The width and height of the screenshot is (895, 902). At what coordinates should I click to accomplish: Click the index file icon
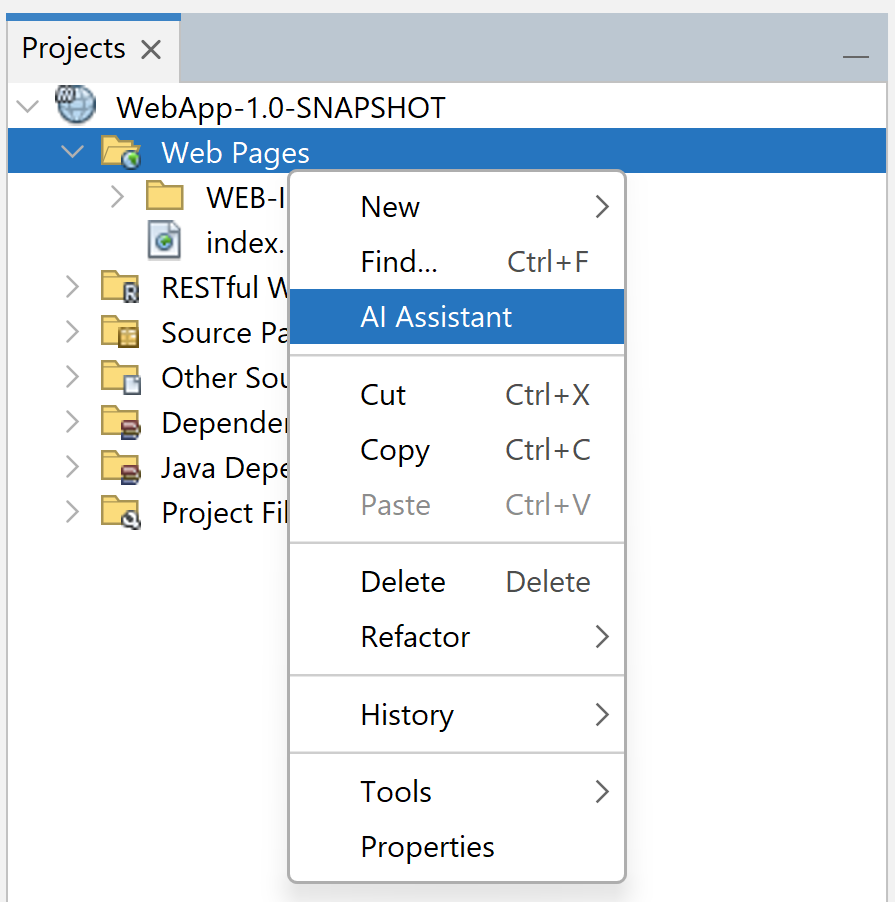pos(164,241)
